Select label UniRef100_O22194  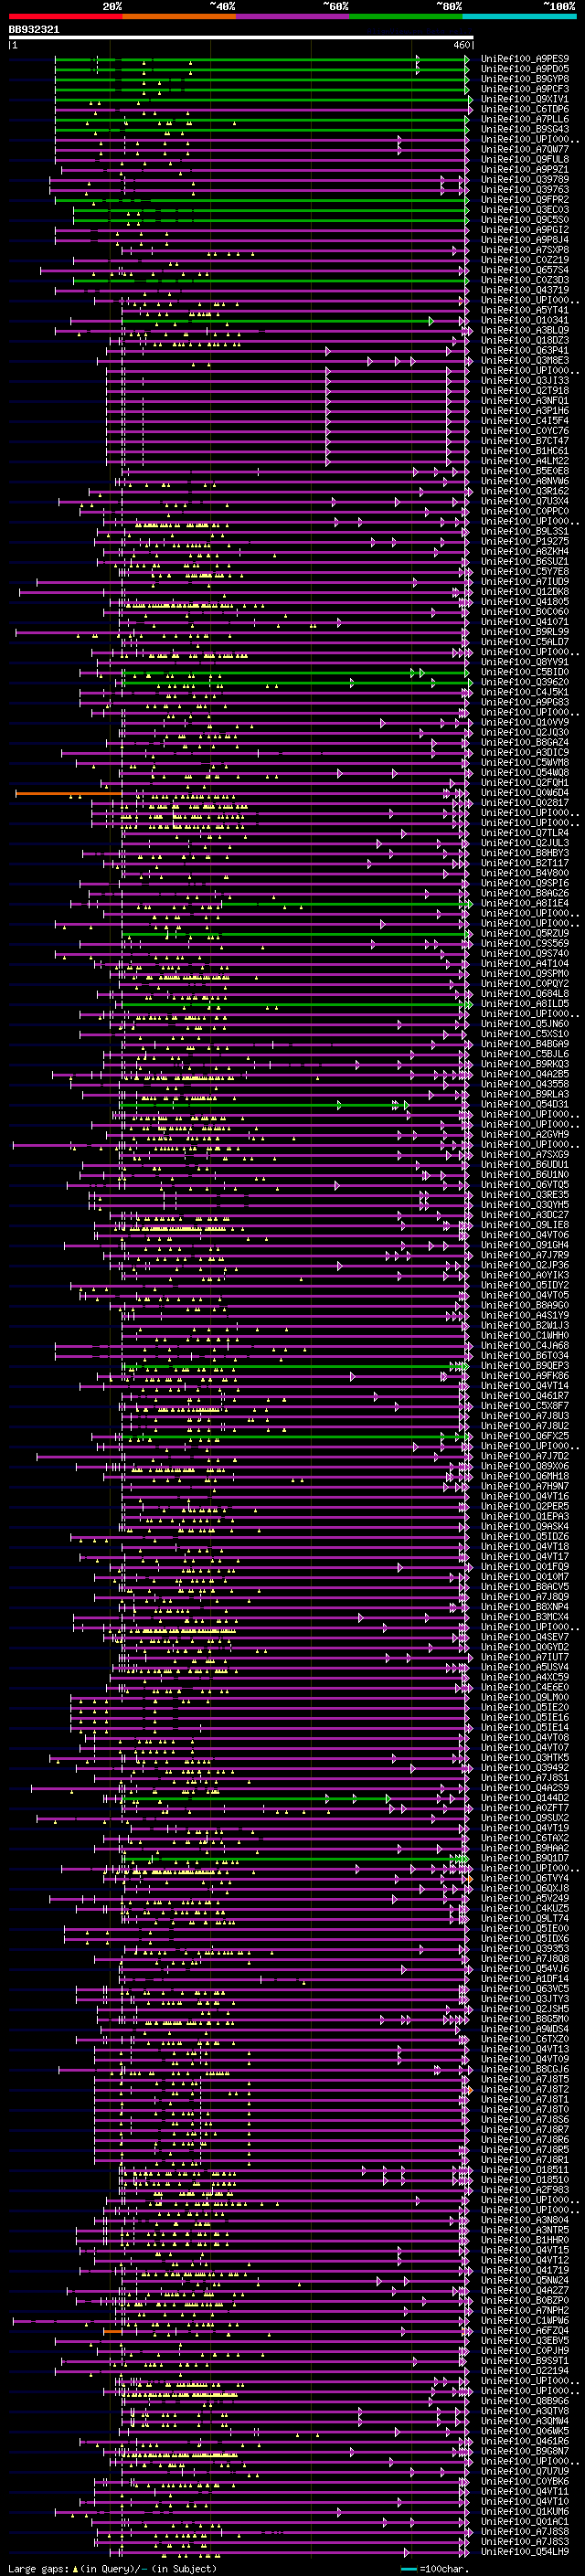tap(525, 2370)
